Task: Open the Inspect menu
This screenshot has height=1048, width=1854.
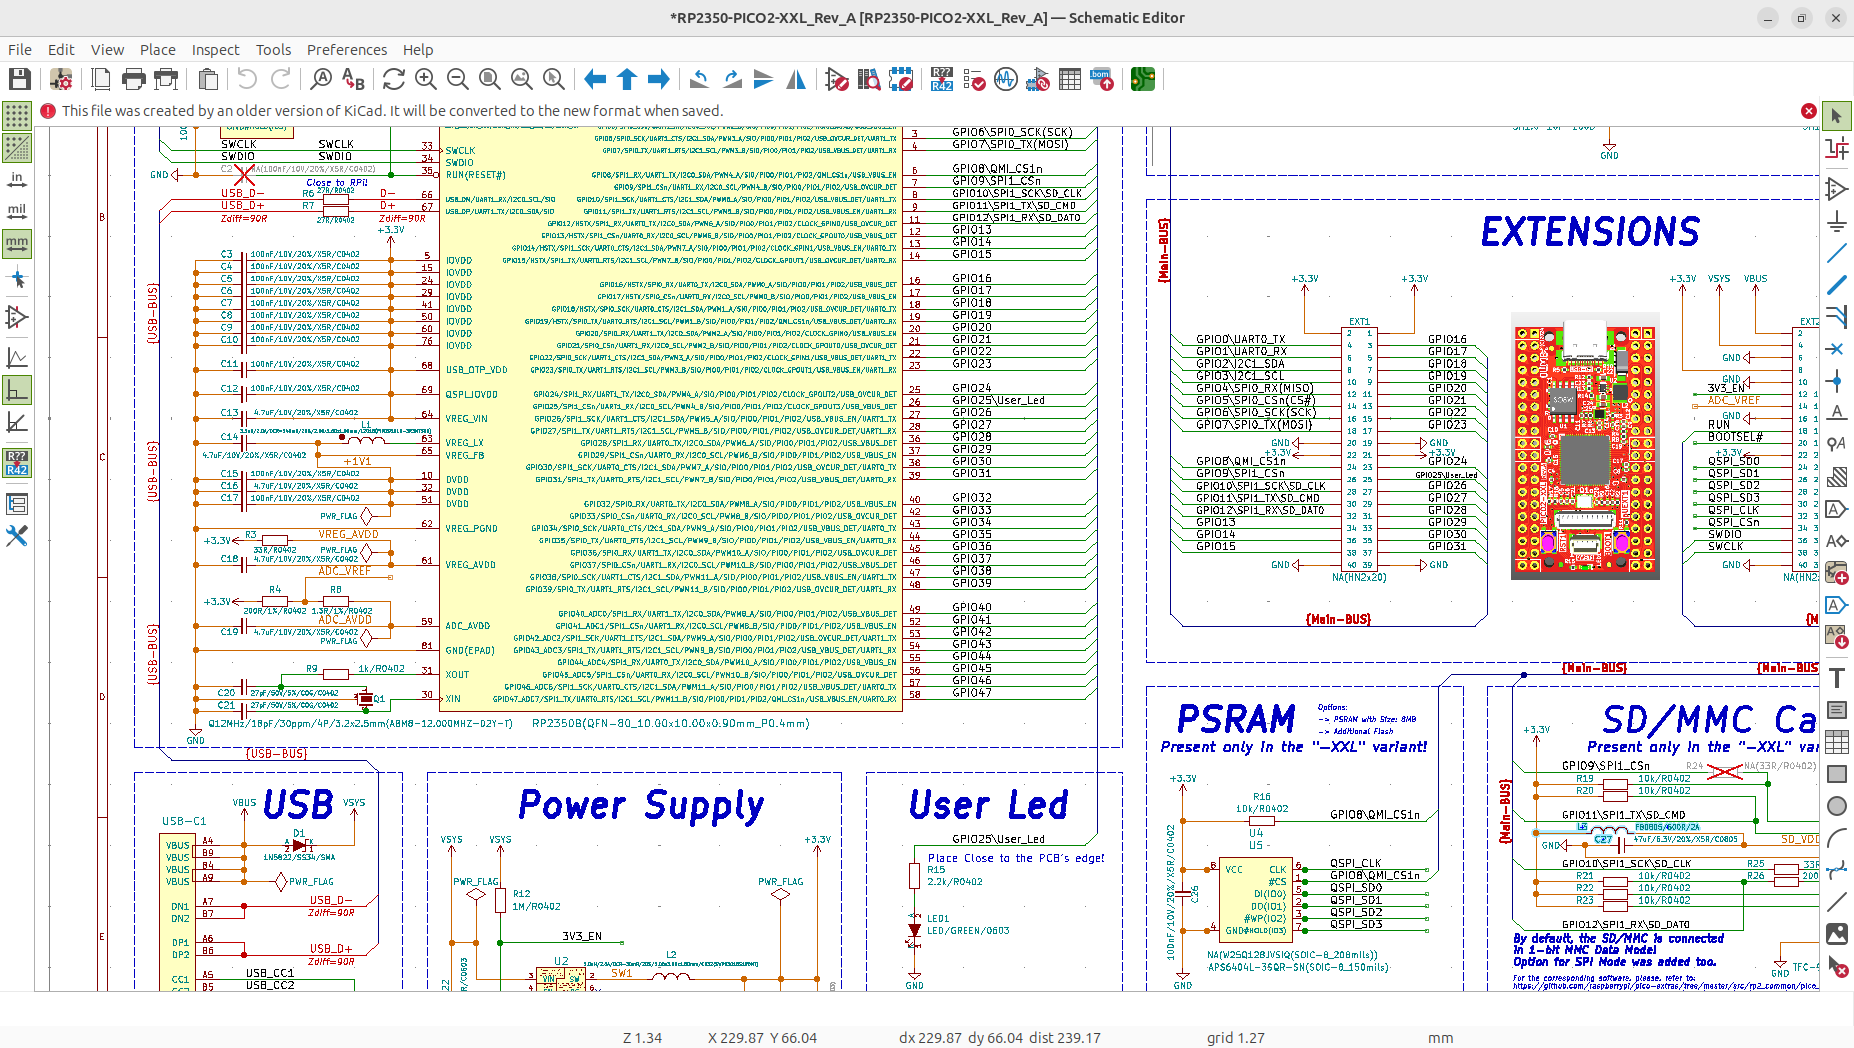Action: coord(215,49)
